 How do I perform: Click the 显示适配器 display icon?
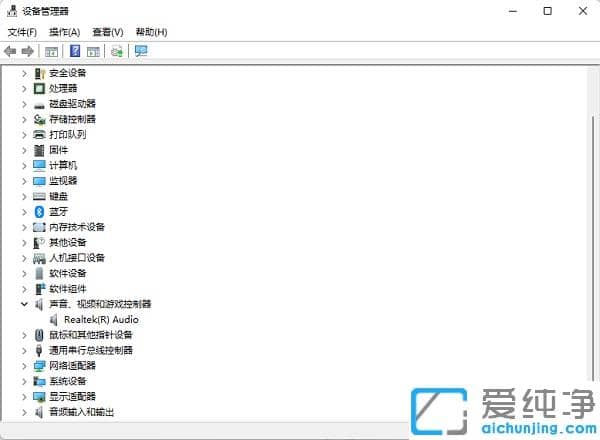tap(39, 397)
